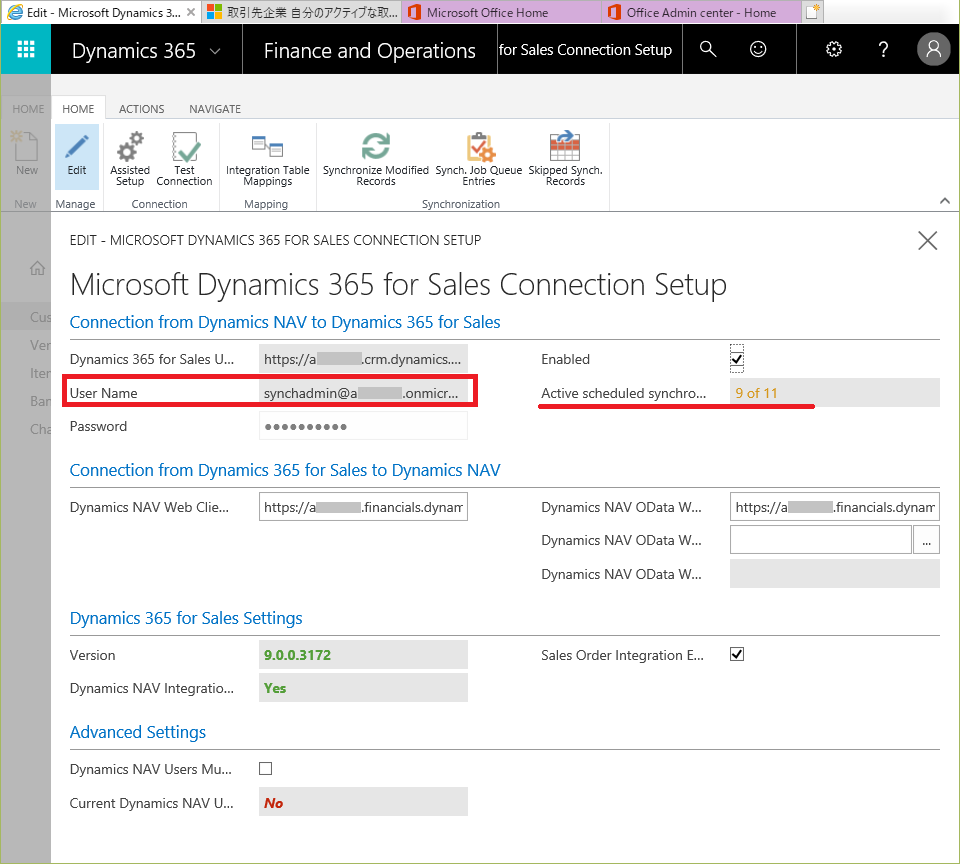
Task: Toggle the Enabled checkbox
Action: click(x=737, y=359)
